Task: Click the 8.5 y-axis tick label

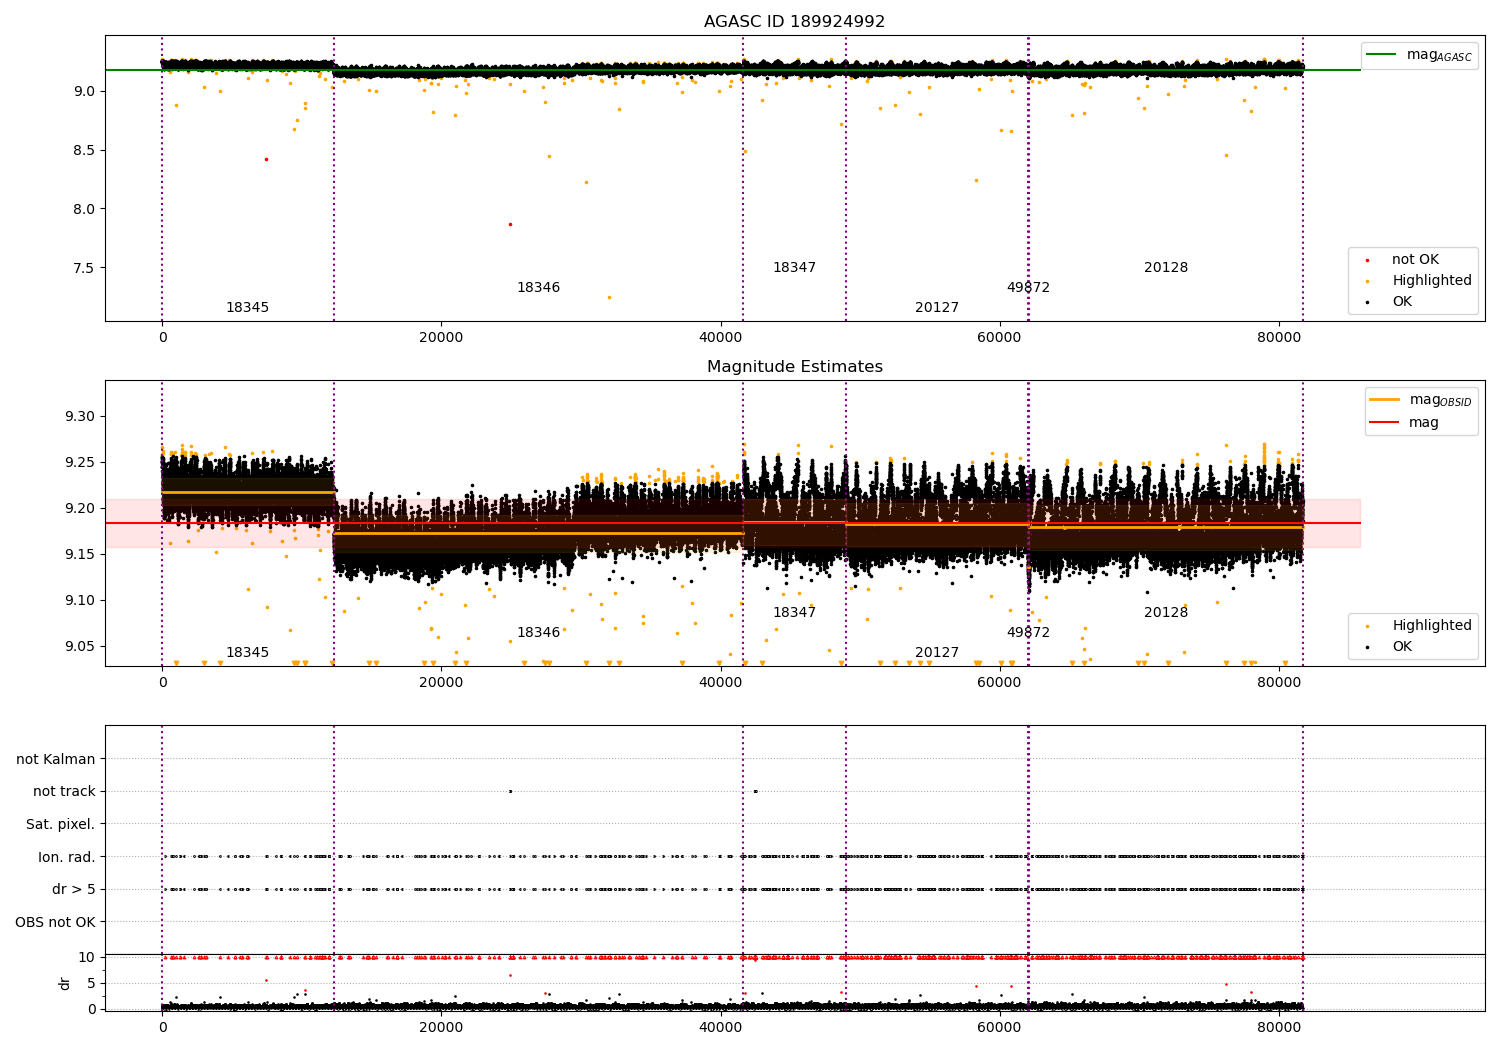Action: (x=85, y=151)
